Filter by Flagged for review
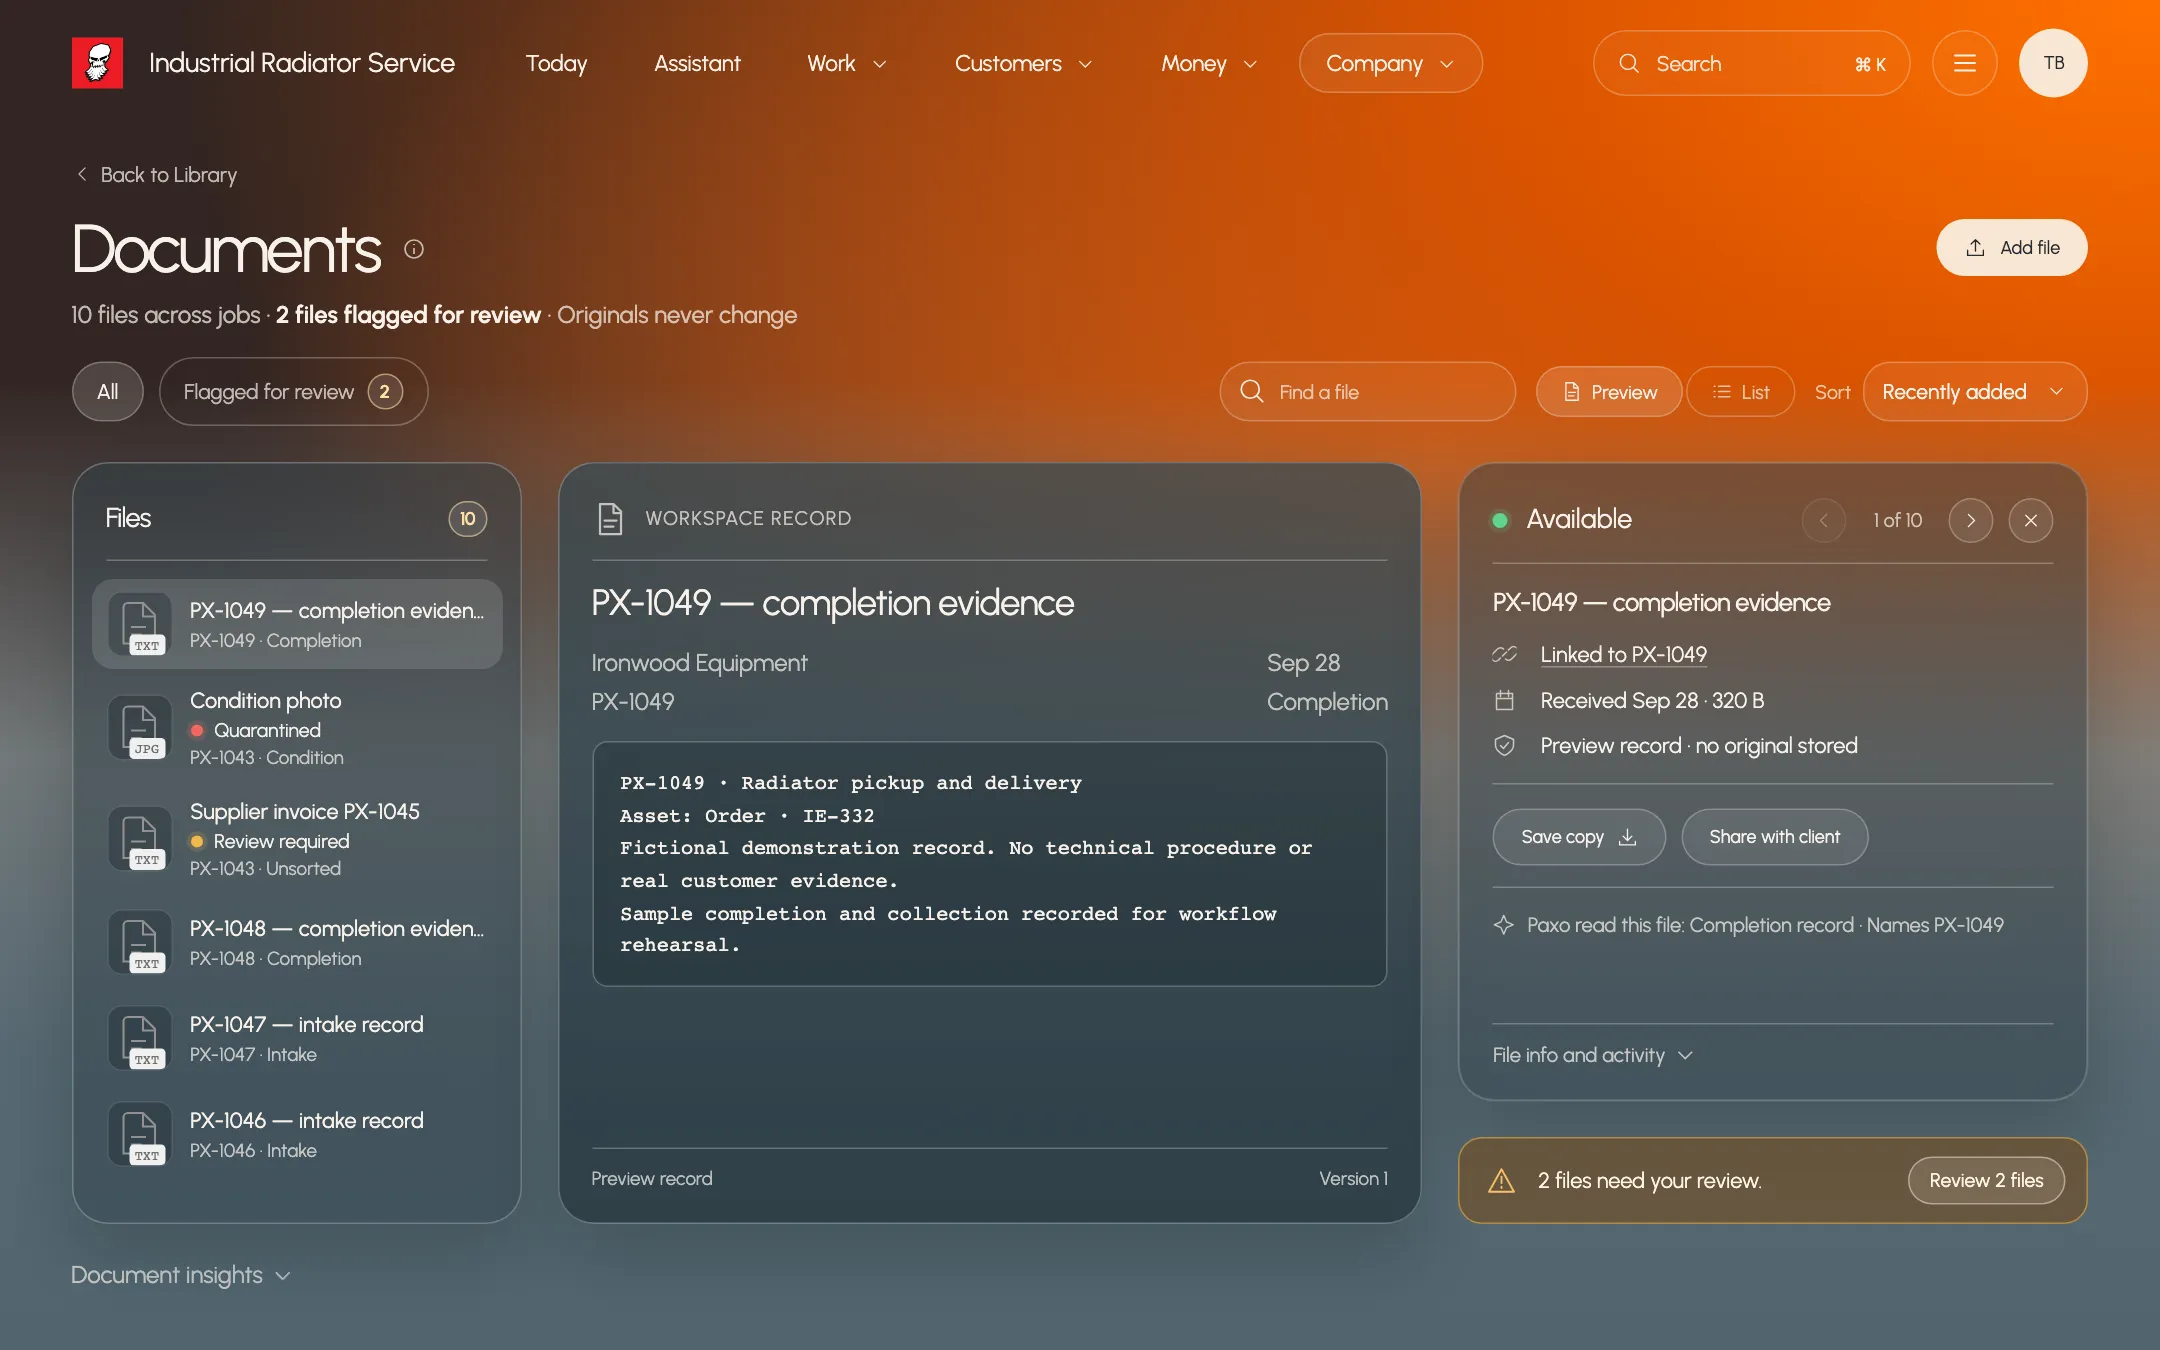 293,392
